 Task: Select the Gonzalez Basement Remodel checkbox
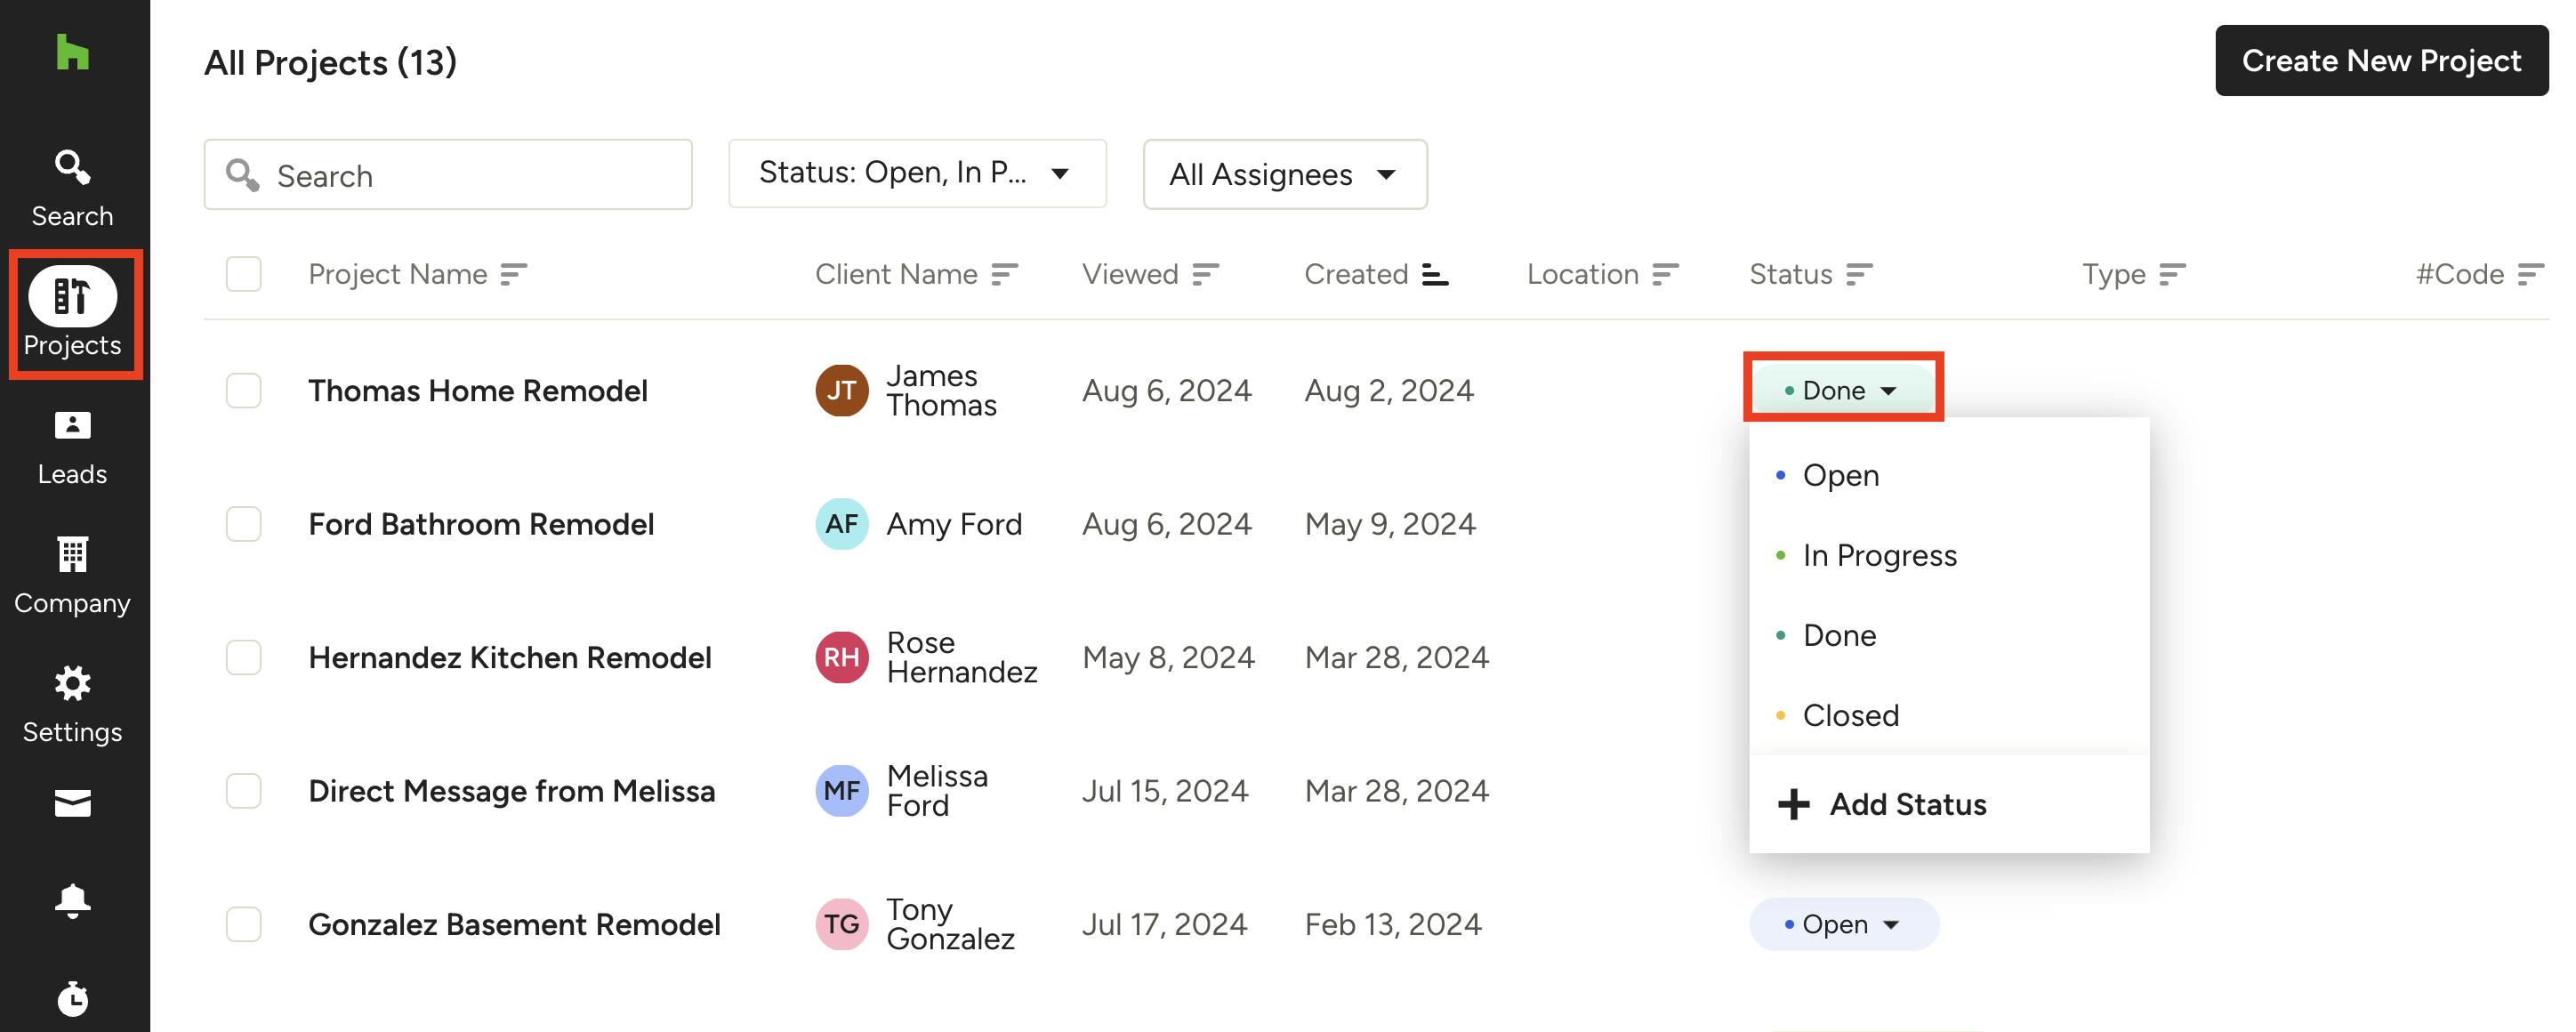(243, 924)
